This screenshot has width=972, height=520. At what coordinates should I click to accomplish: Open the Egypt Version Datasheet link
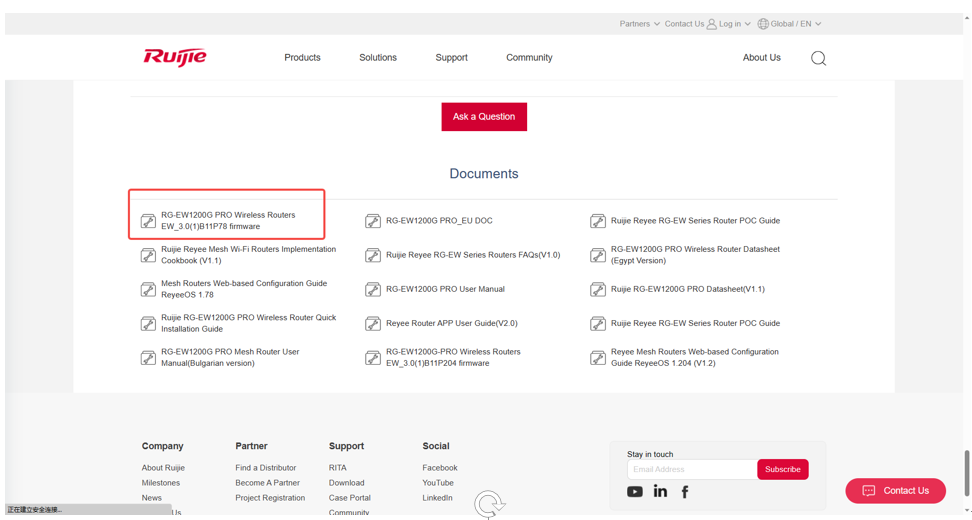point(695,255)
